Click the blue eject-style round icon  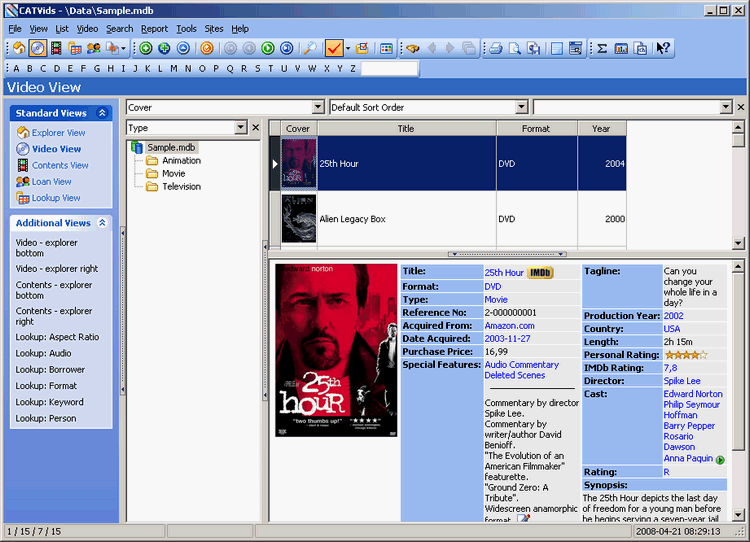[183, 48]
